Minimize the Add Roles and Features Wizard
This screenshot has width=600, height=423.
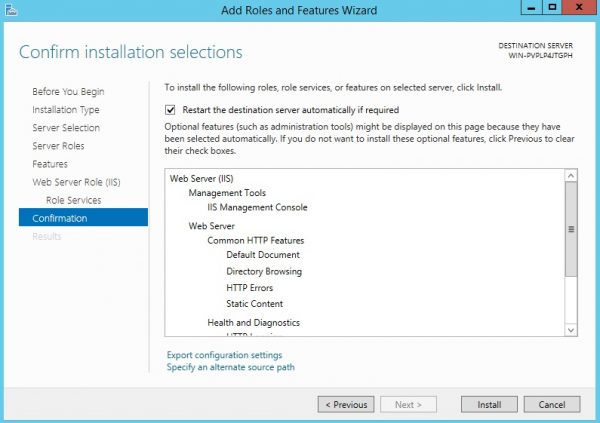(531, 8)
